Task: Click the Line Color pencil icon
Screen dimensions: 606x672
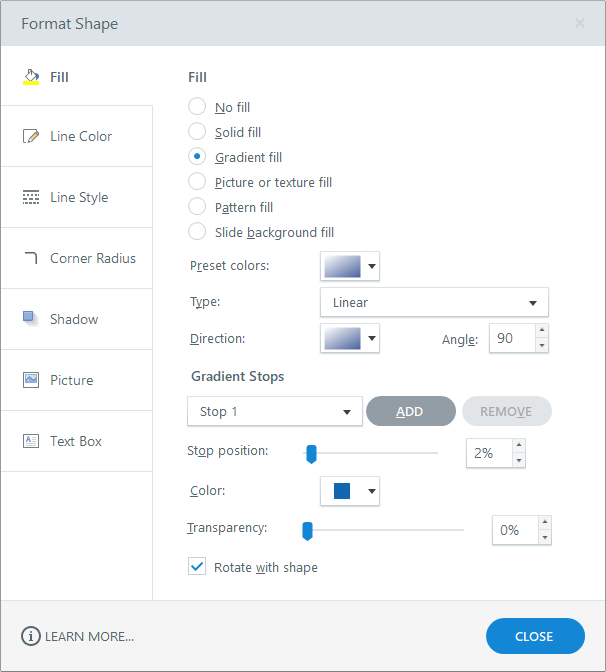Action: pos(31,136)
